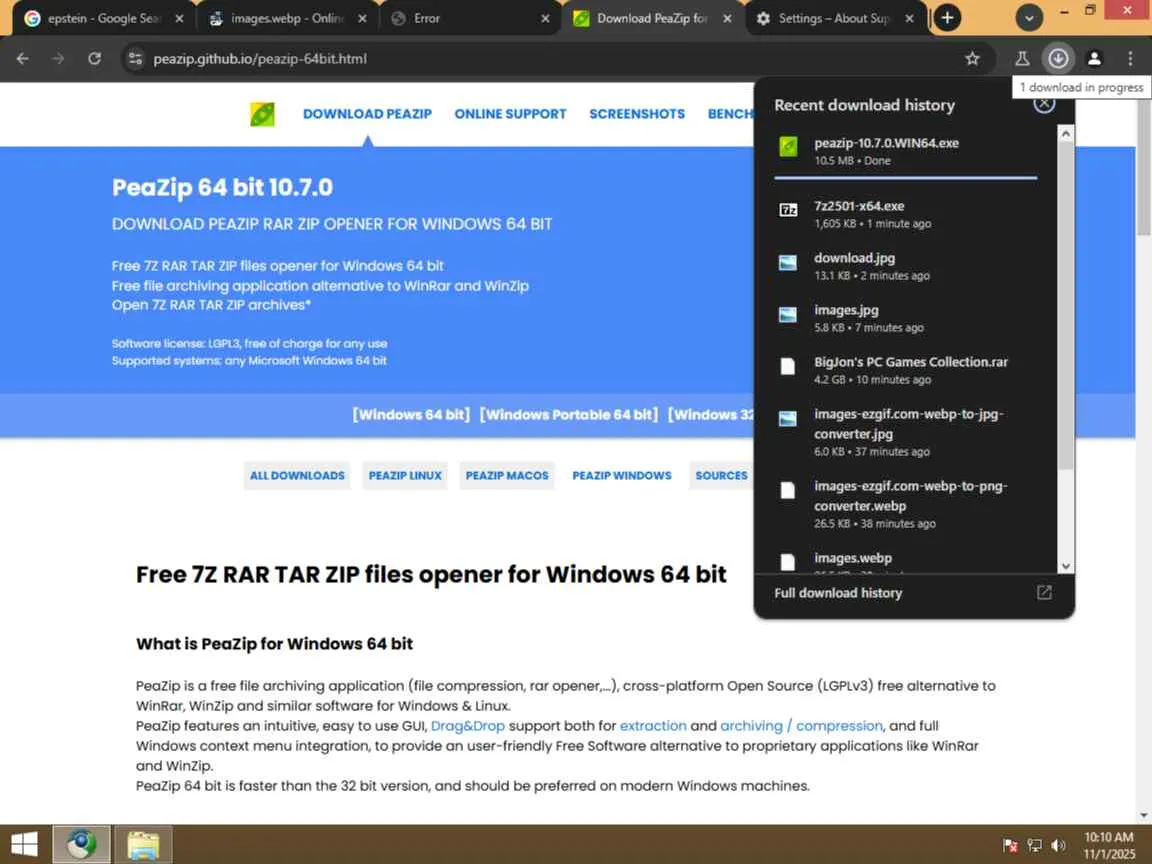Open a new tab with plus button
Screen dimensions: 1152x864
(x=947, y=18)
